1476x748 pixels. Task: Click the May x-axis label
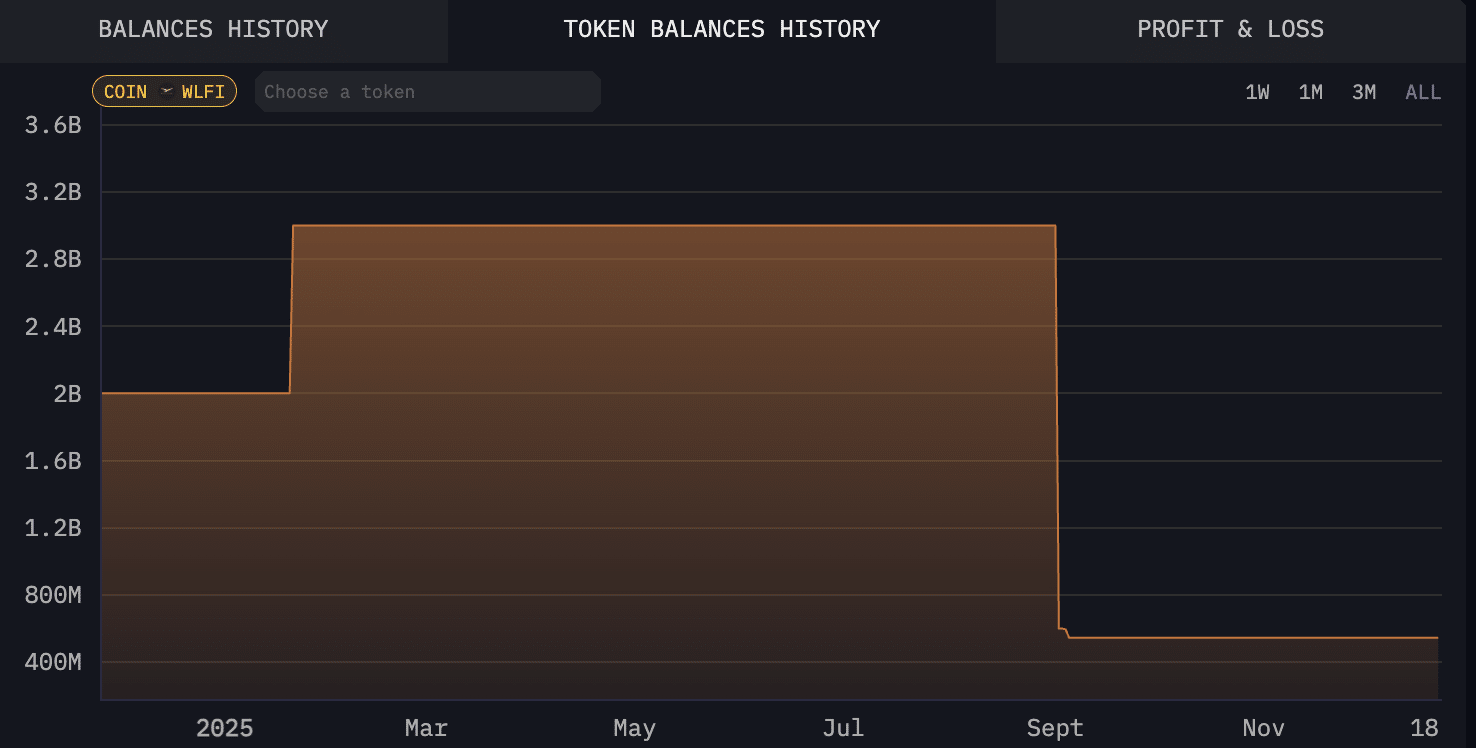(634, 728)
